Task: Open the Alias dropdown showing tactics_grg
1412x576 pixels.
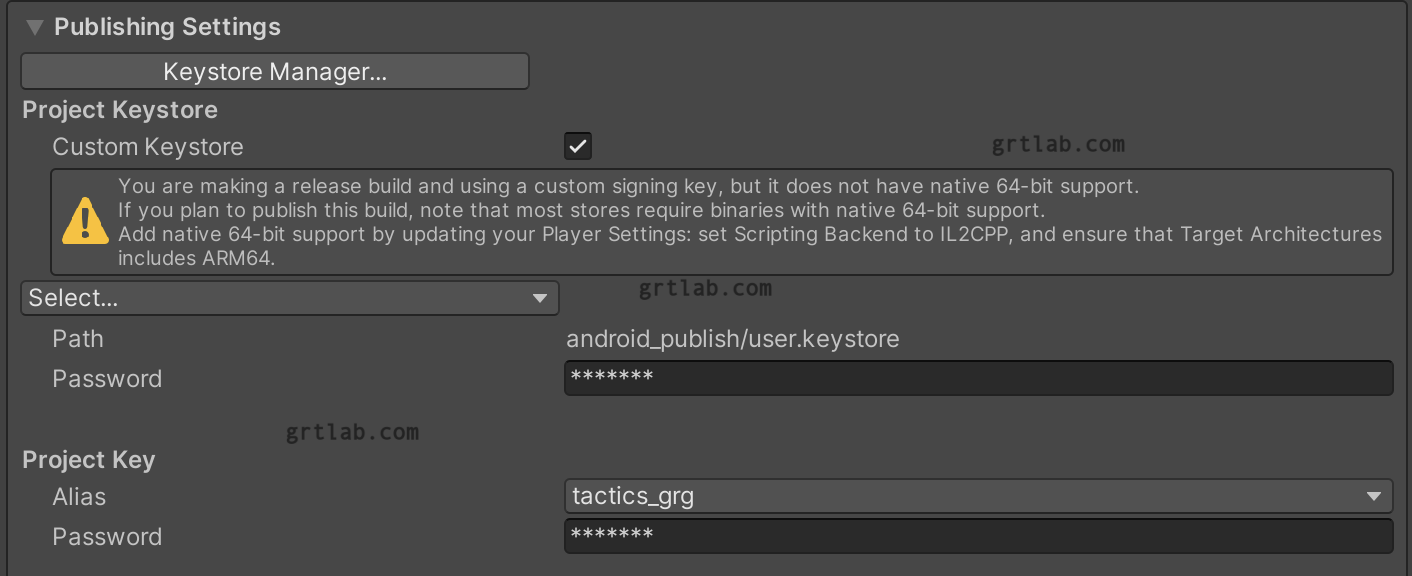Action: [978, 496]
